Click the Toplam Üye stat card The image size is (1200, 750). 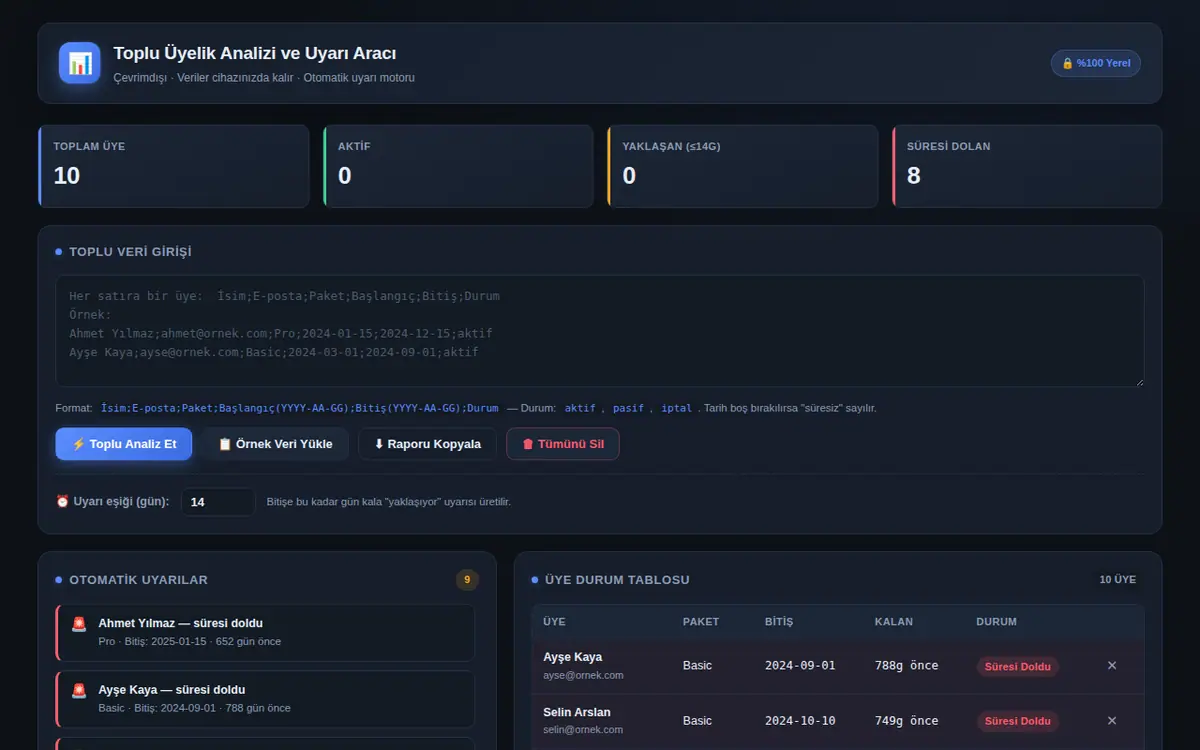pyautogui.click(x=174, y=166)
